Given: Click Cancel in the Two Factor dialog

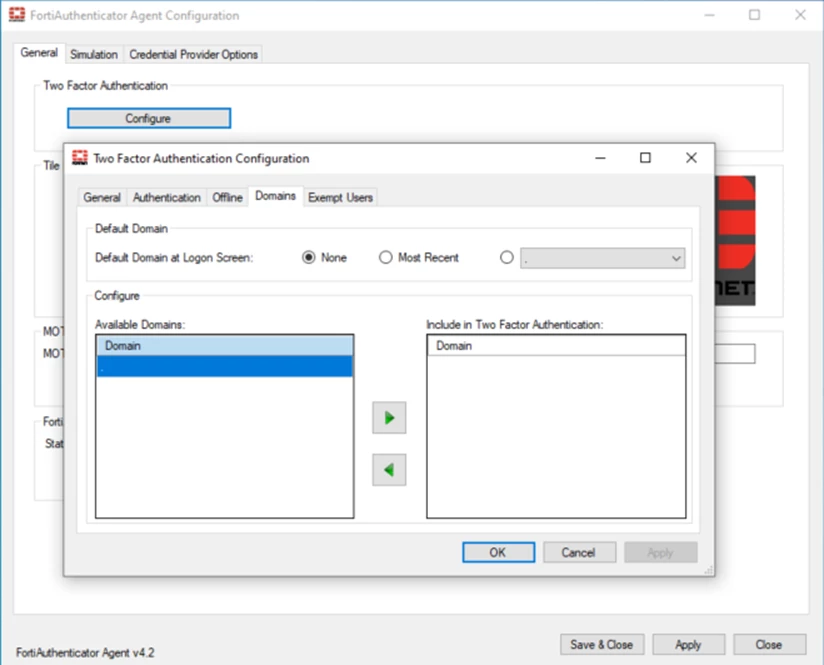Looking at the screenshot, I should [x=579, y=553].
